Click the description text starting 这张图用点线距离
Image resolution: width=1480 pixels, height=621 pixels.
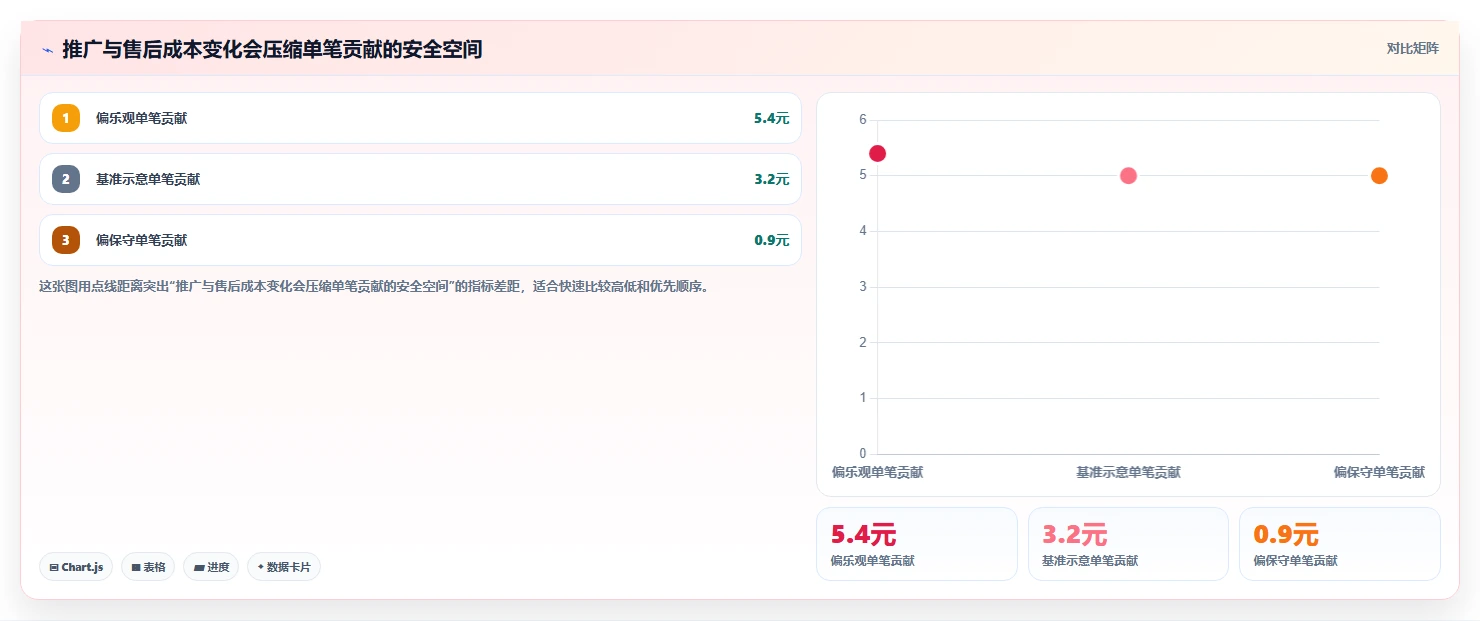374,286
